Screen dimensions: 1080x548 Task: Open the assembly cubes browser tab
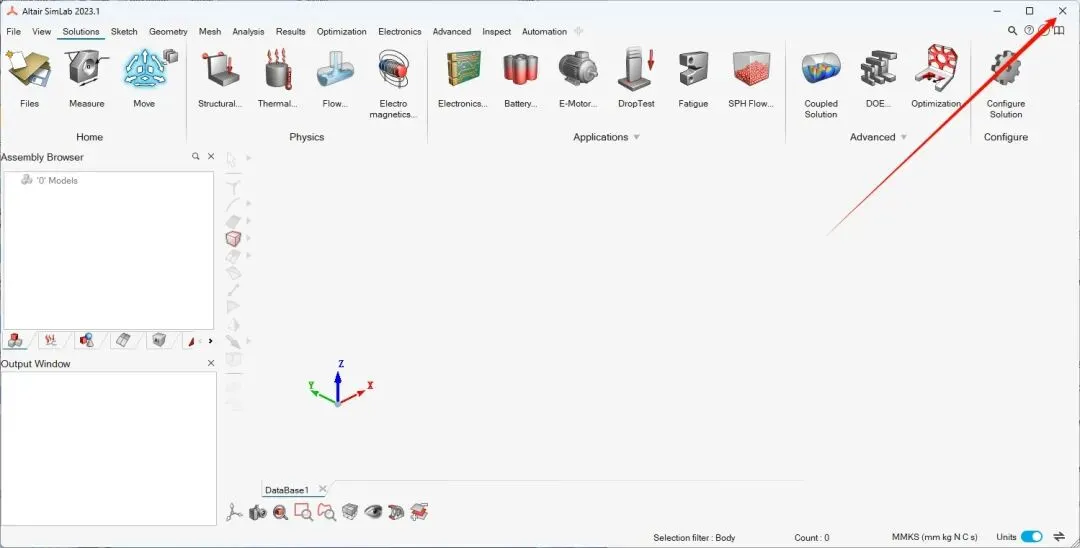coord(15,340)
